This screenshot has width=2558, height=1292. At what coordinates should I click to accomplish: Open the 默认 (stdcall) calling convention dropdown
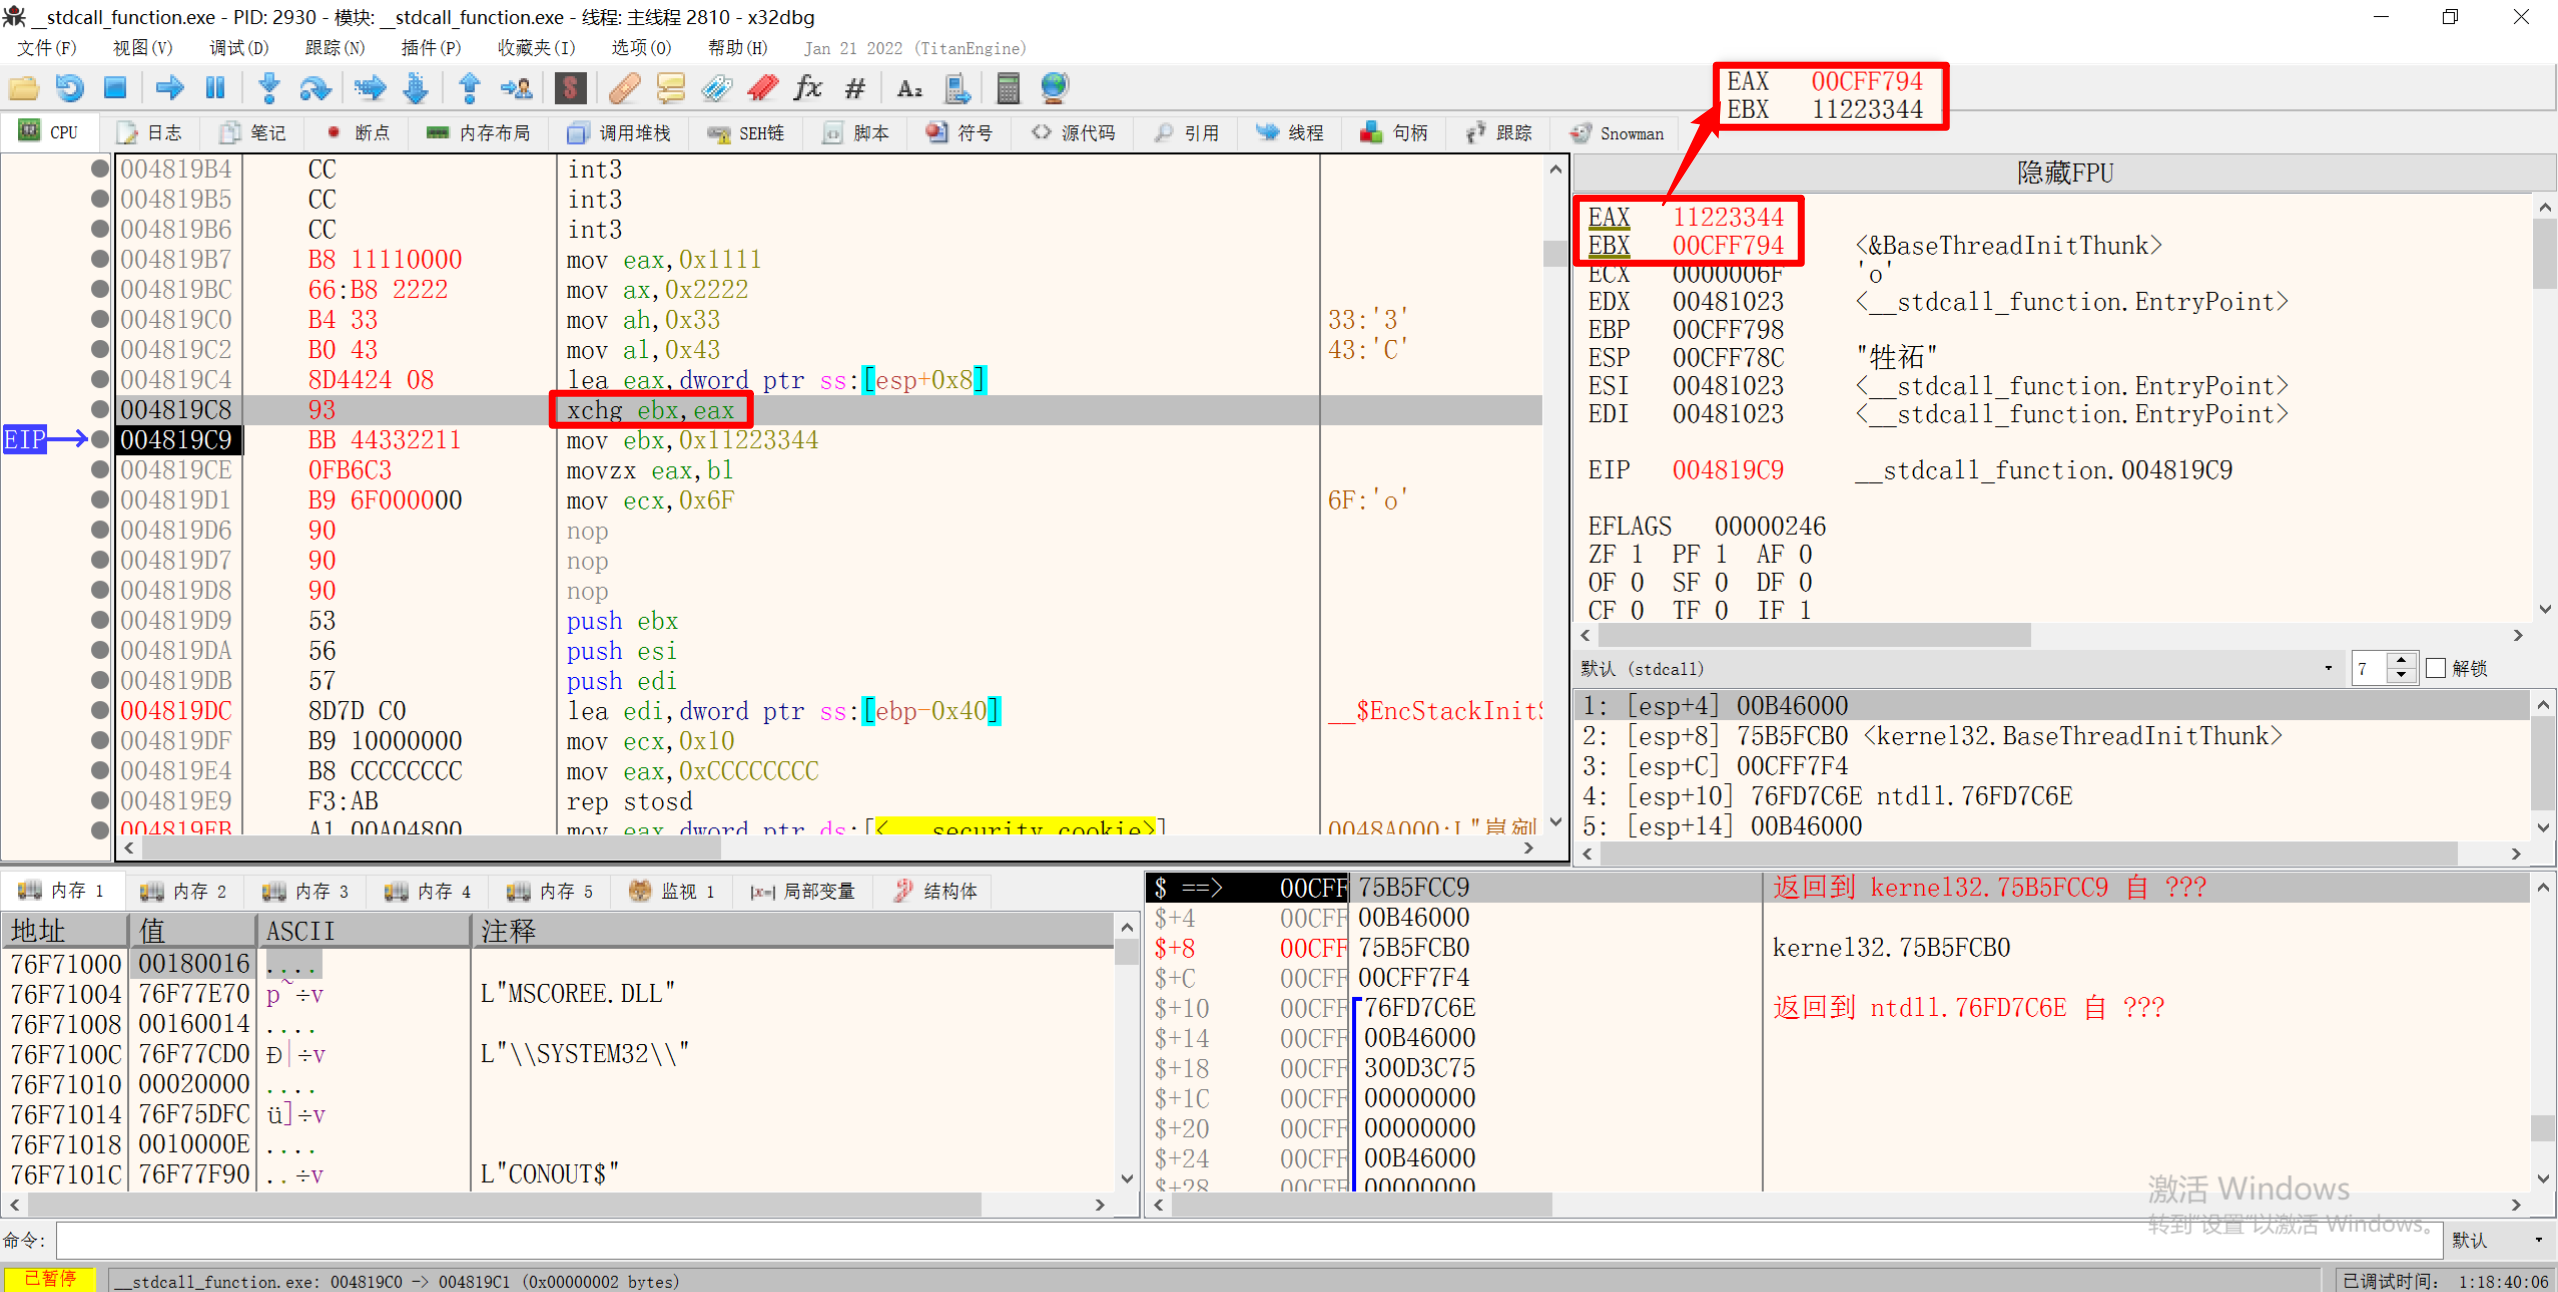[2327, 668]
